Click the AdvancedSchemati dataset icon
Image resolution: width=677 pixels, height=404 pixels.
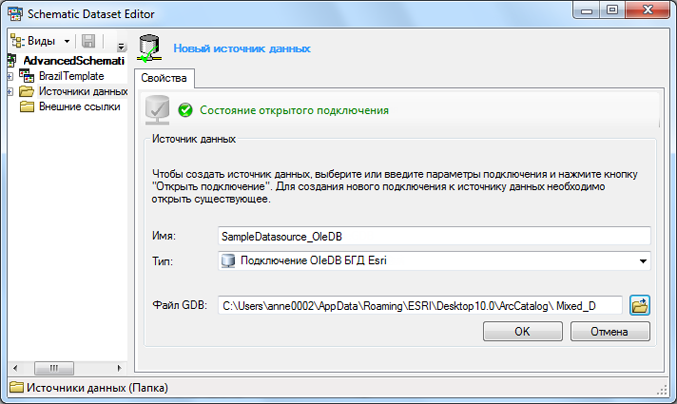tap(12, 61)
